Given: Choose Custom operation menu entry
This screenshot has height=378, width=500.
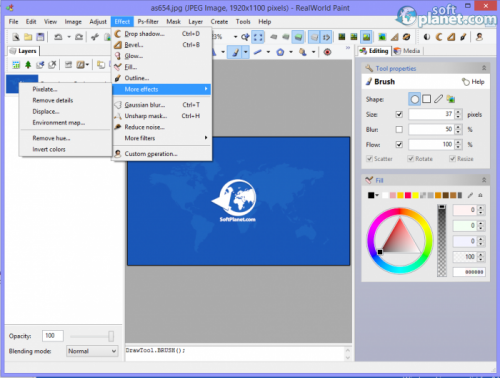Looking at the screenshot, I should coord(162,154).
